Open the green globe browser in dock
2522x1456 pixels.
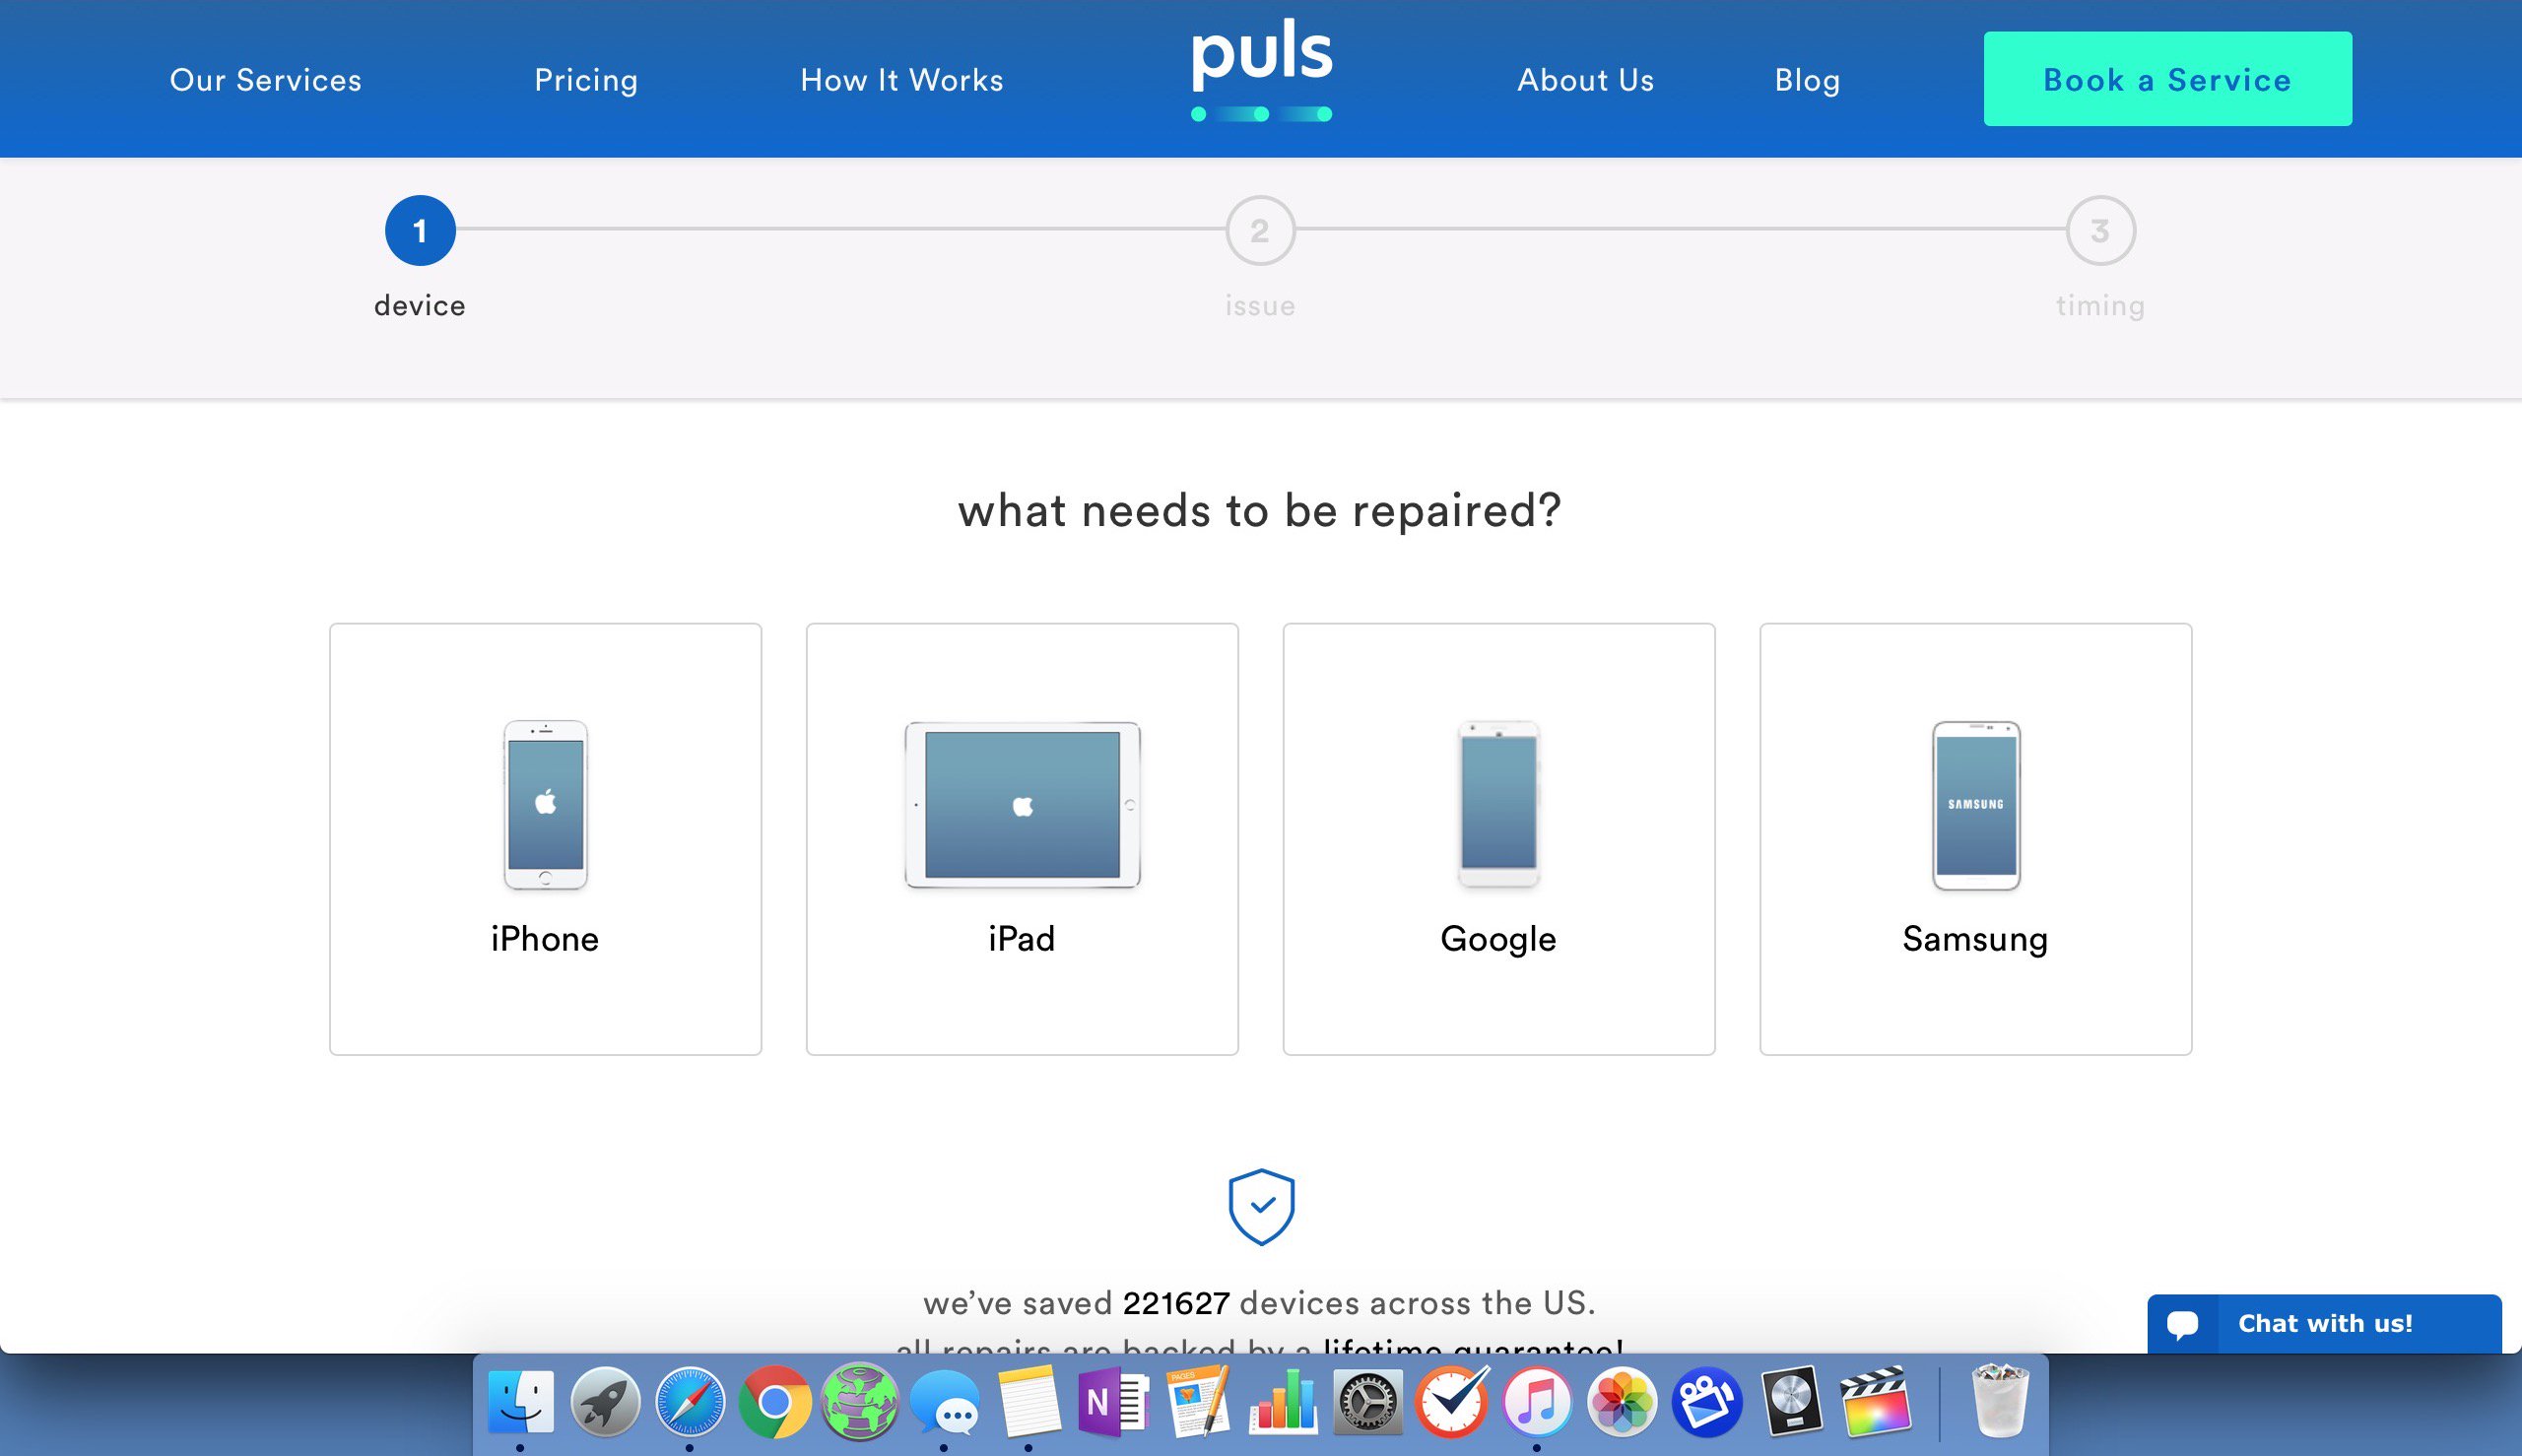click(x=860, y=1401)
